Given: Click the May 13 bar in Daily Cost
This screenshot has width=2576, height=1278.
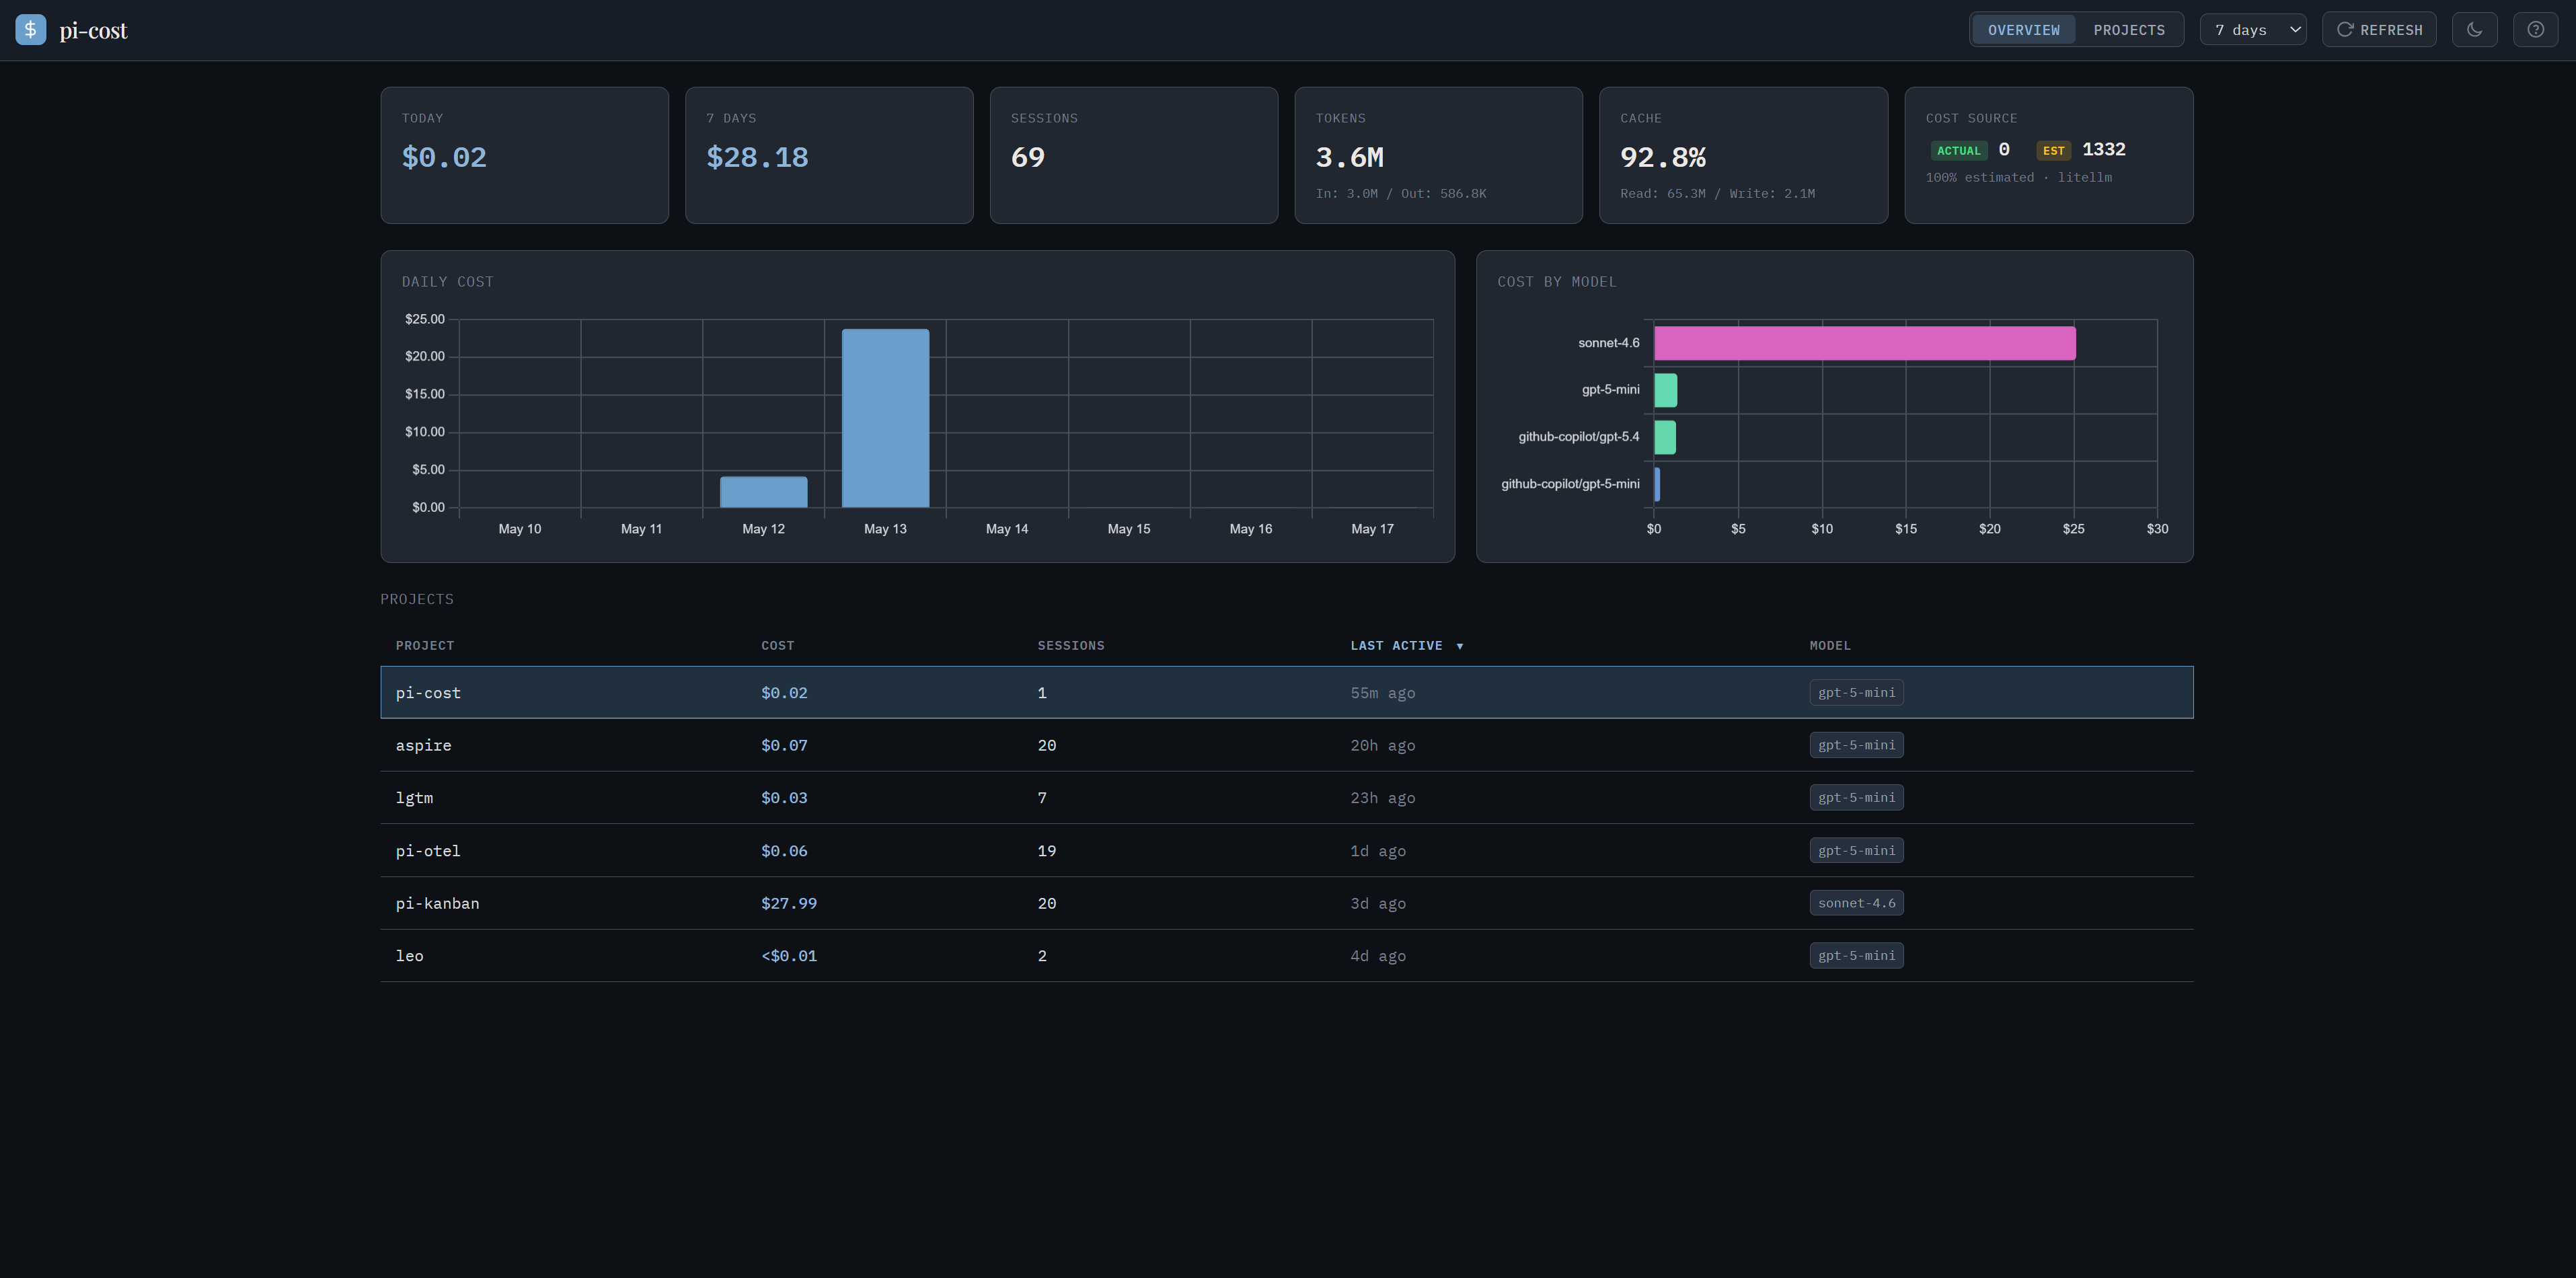Looking at the screenshot, I should [x=885, y=418].
